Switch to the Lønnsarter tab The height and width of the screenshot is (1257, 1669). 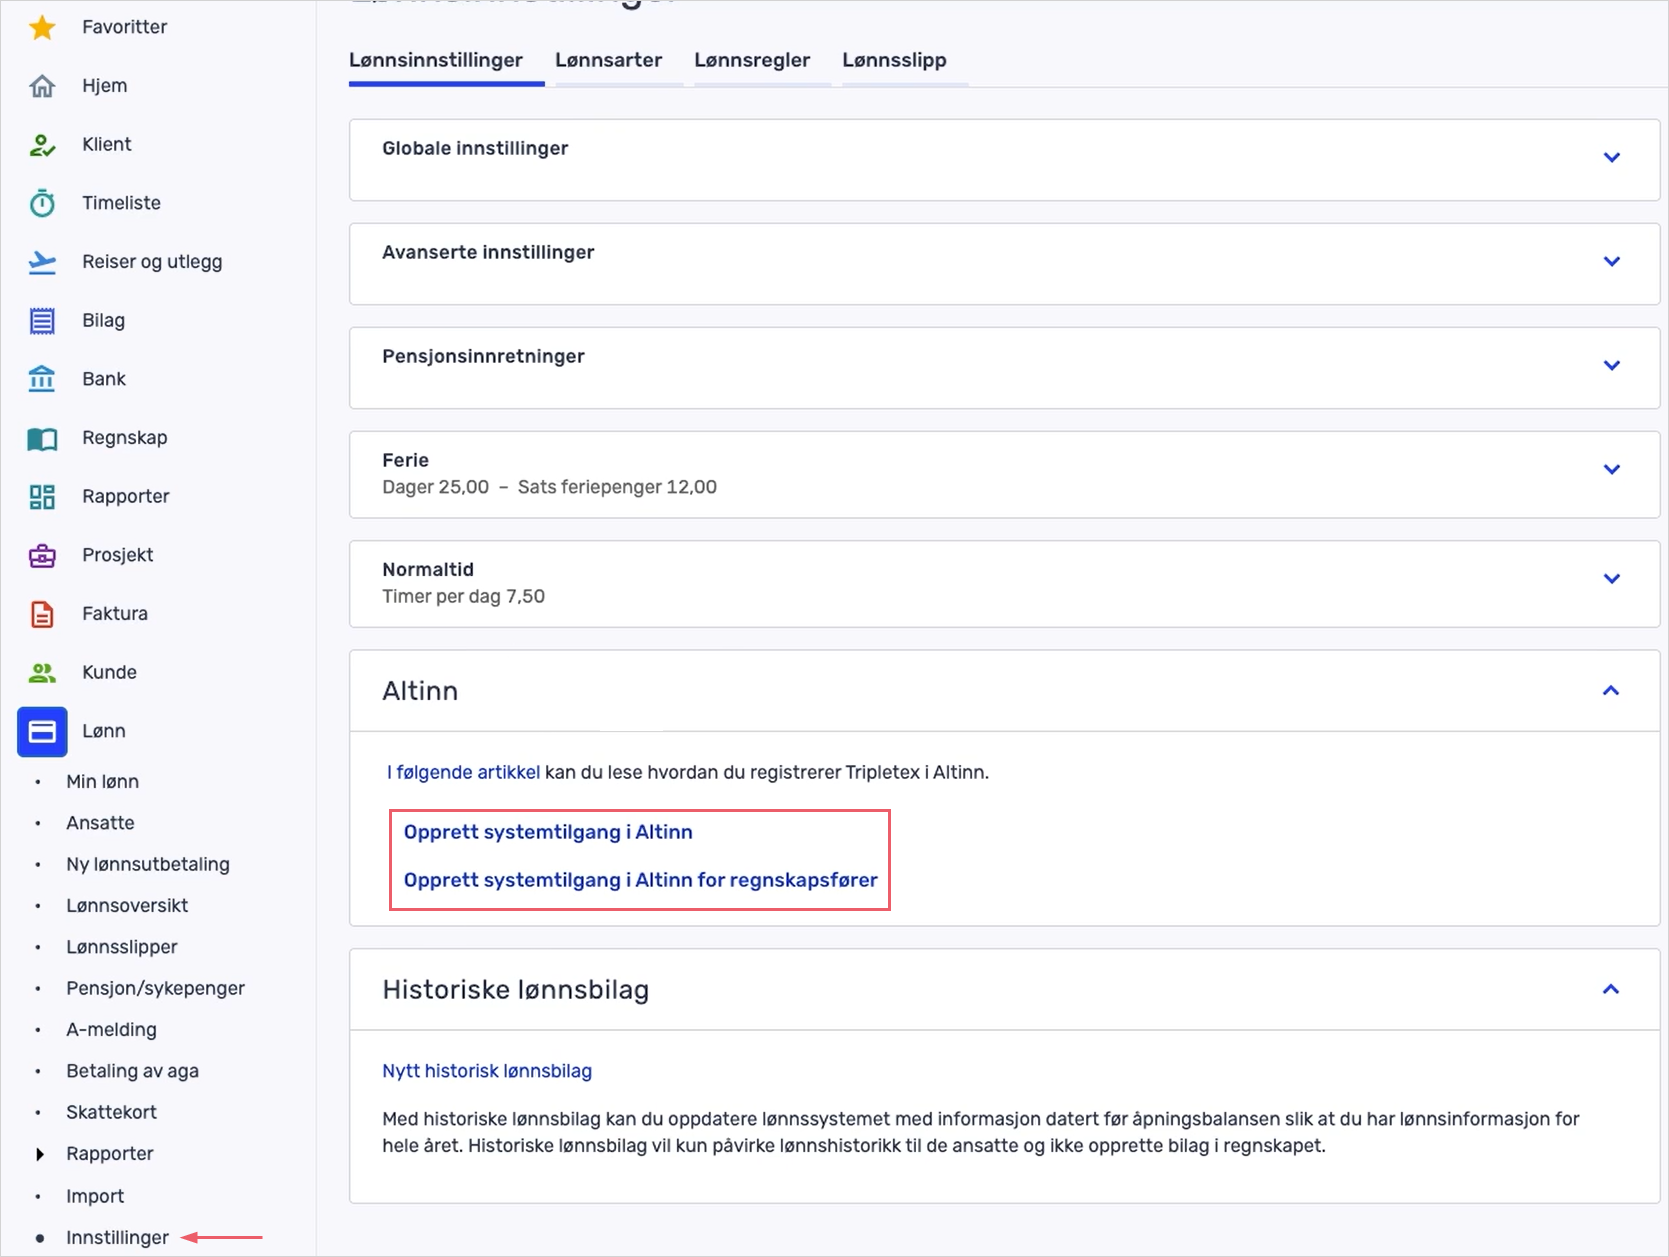[608, 60]
